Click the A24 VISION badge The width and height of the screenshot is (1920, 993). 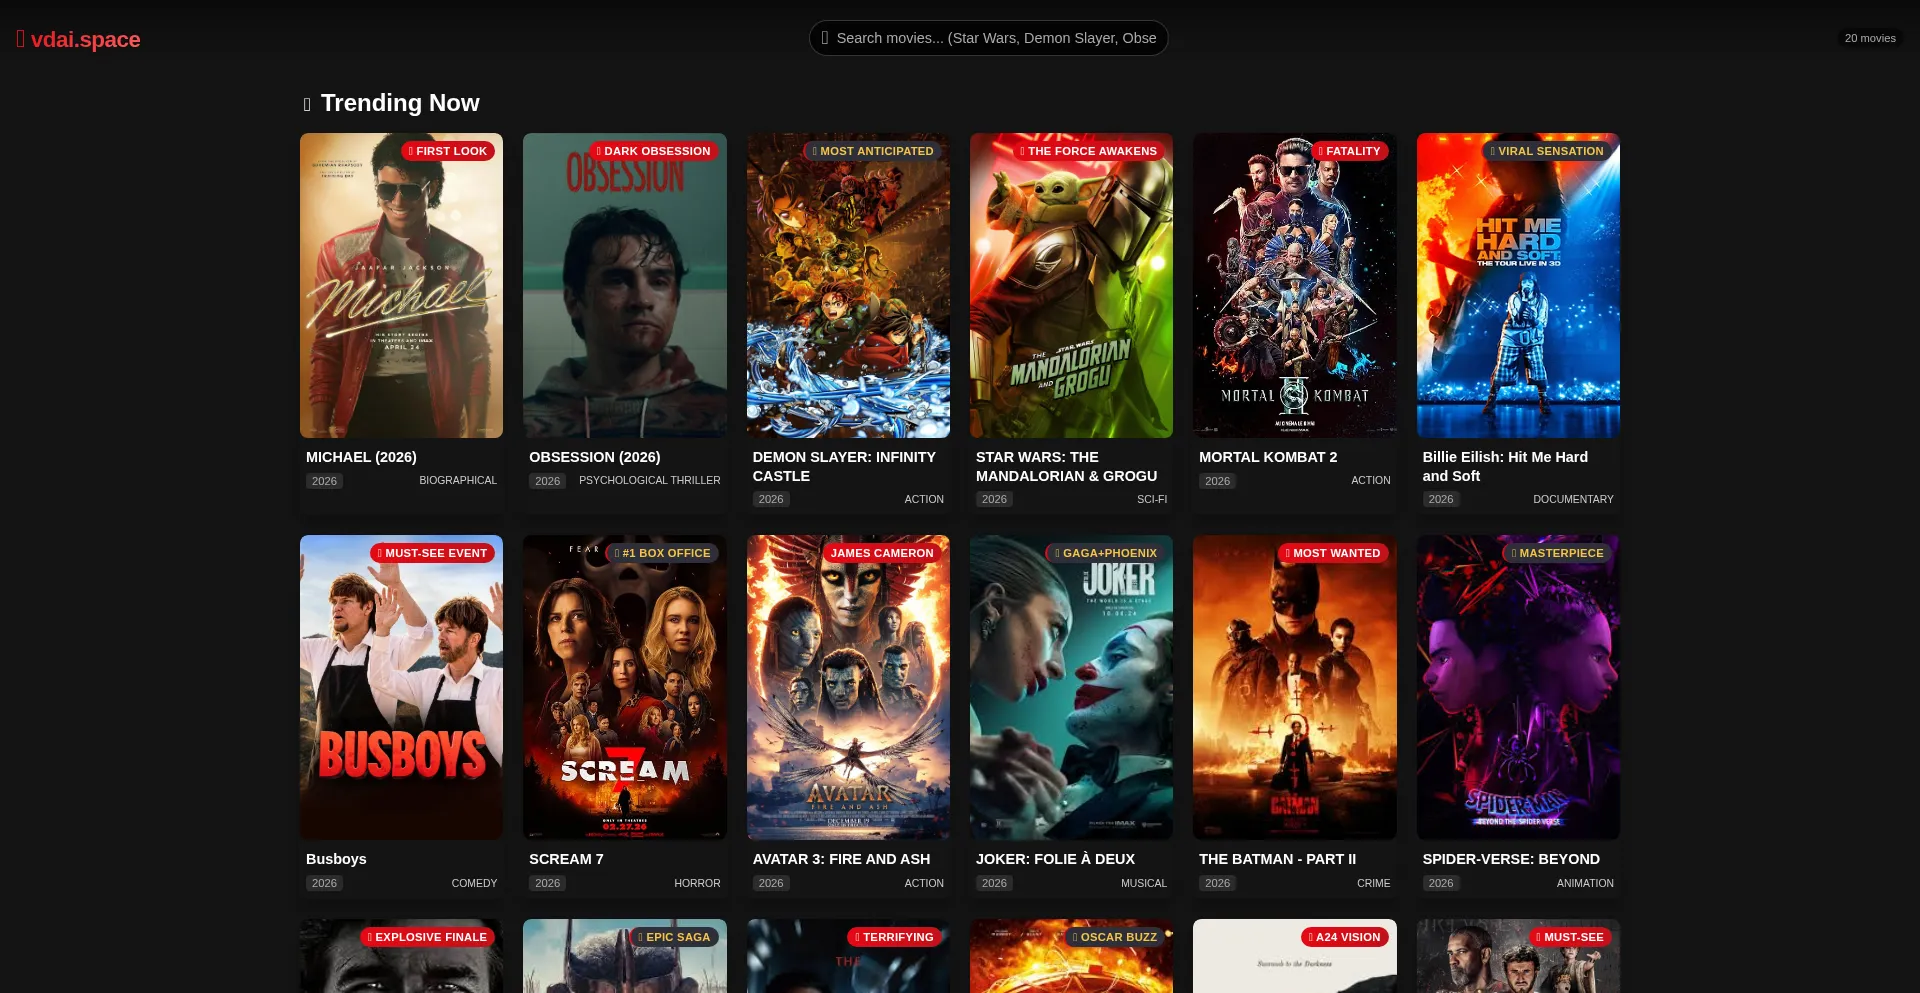1345,937
